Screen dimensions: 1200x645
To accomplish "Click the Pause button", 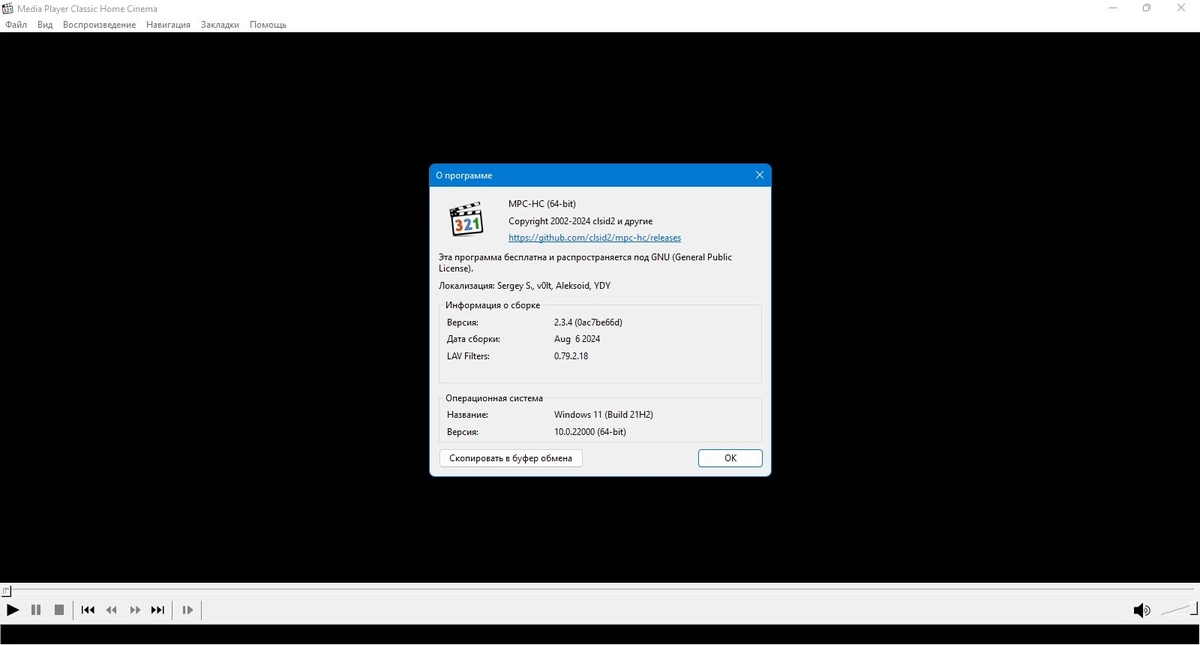I will coord(36,610).
